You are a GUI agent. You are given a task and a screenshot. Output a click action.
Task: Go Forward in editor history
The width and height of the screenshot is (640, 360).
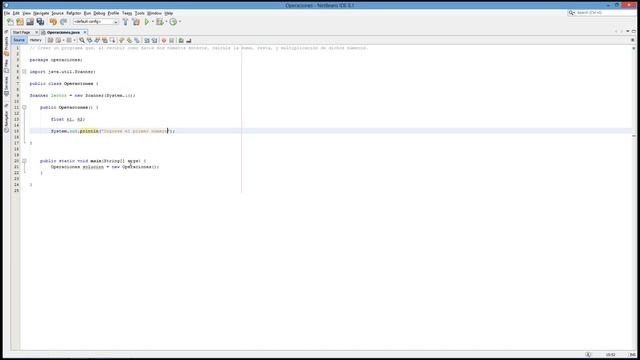coord(69,40)
